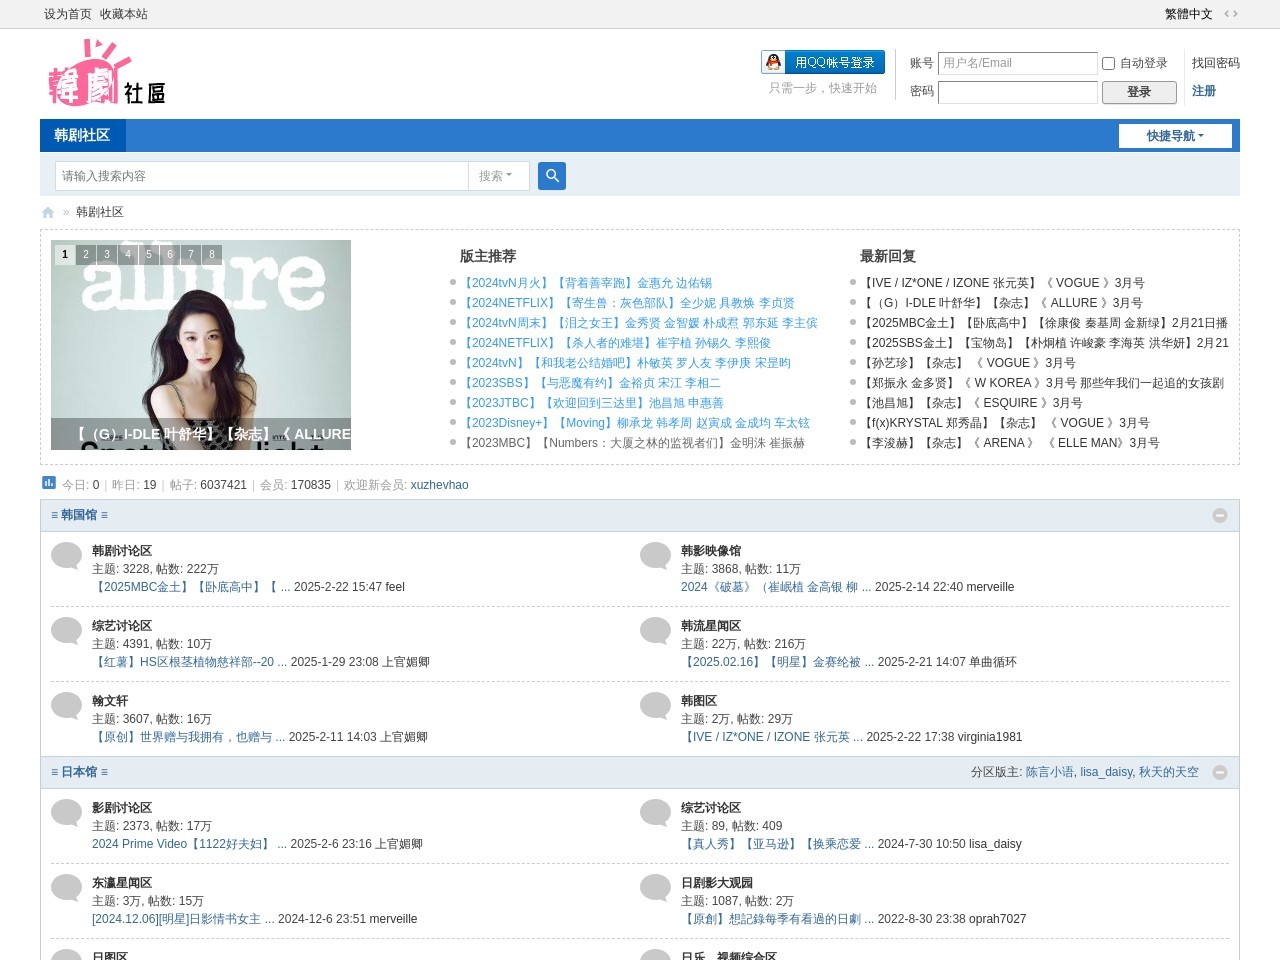This screenshot has height=960, width=1280.
Task: Open last post 【红薯】HS区根茎植物慈祥部
Action: 189,662
